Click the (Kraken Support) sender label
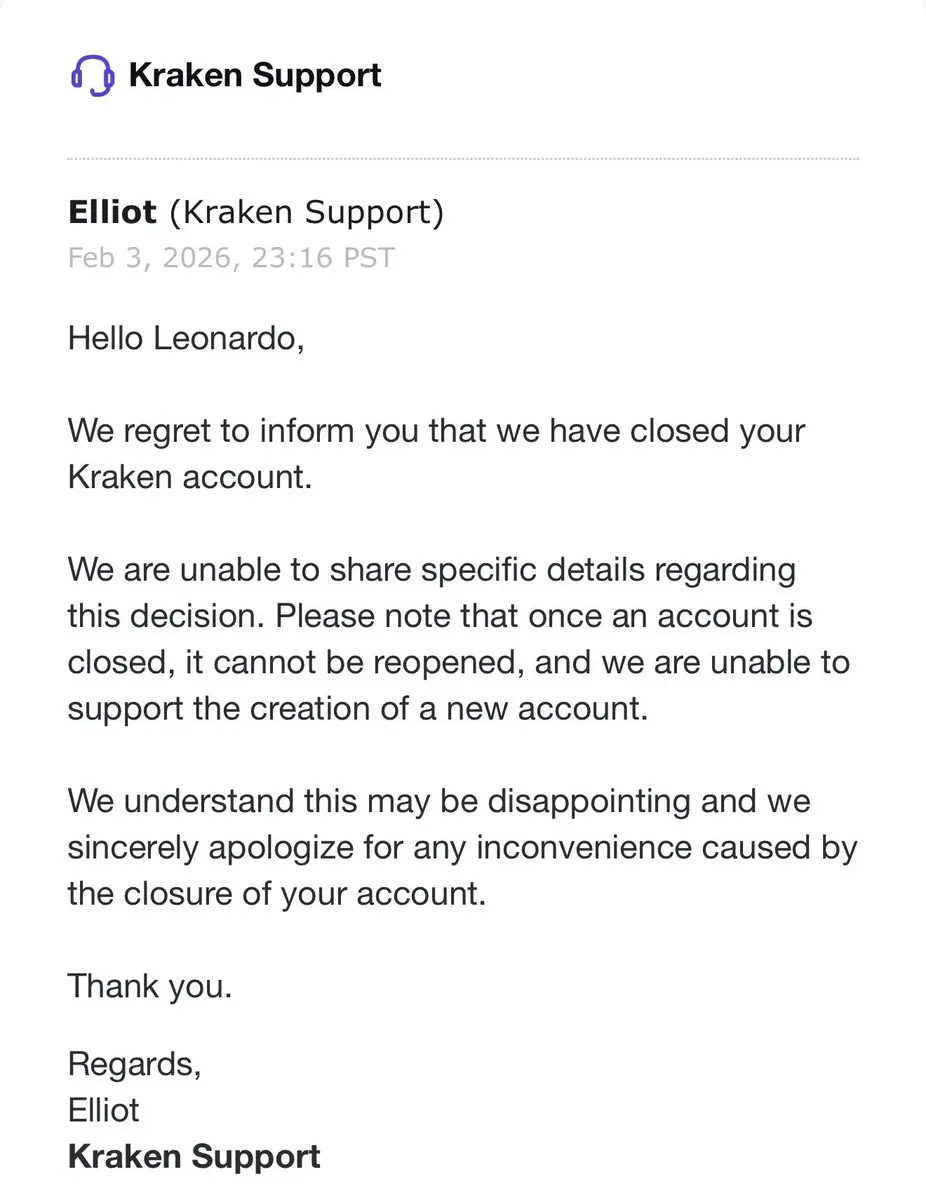 306,212
